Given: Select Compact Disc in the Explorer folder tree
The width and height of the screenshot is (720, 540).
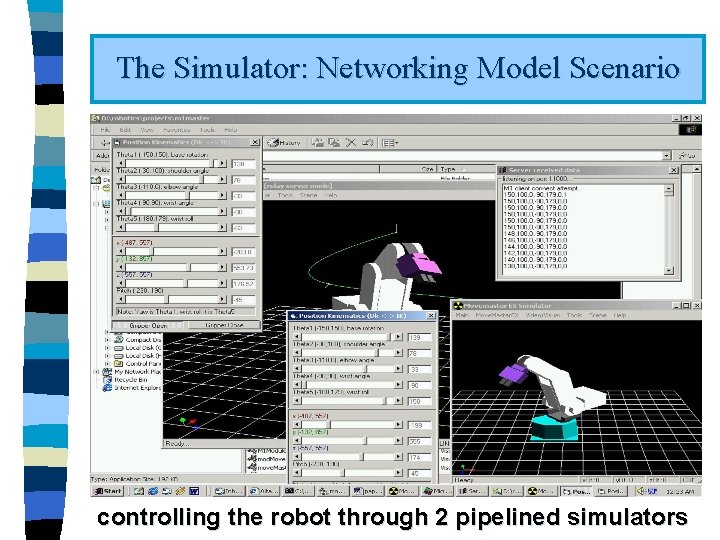Looking at the screenshot, I should pos(138,340).
